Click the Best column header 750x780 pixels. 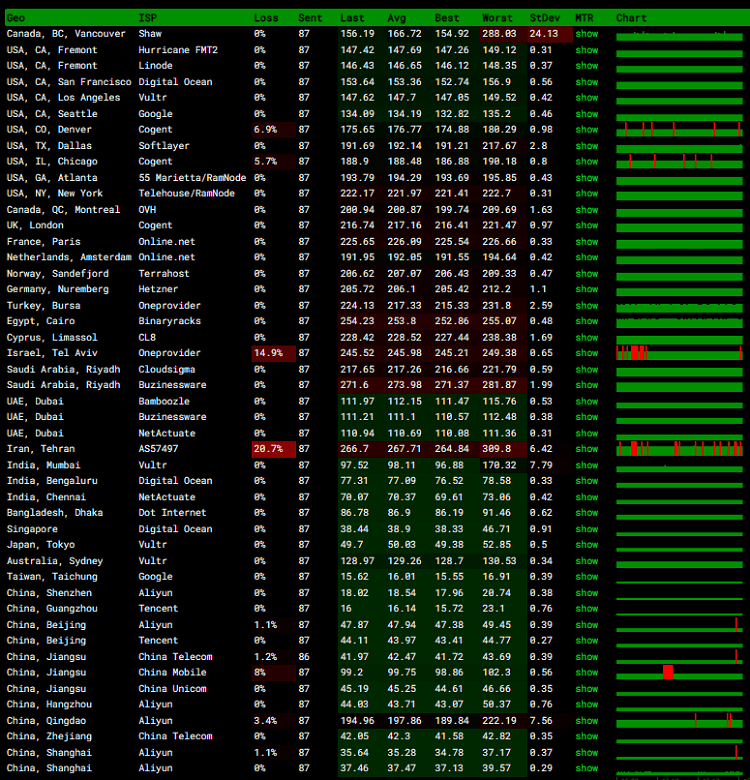(x=447, y=18)
